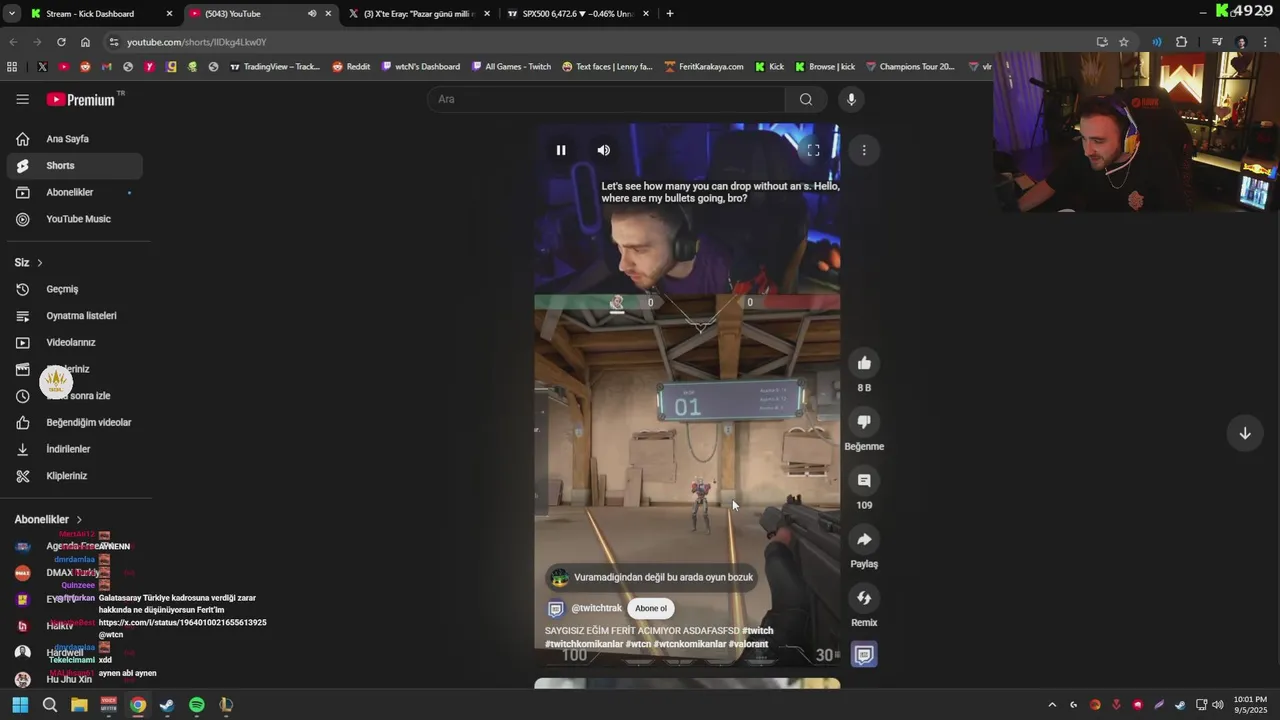
Task: Dislike the Short (Beğenme)
Action: coord(864,422)
